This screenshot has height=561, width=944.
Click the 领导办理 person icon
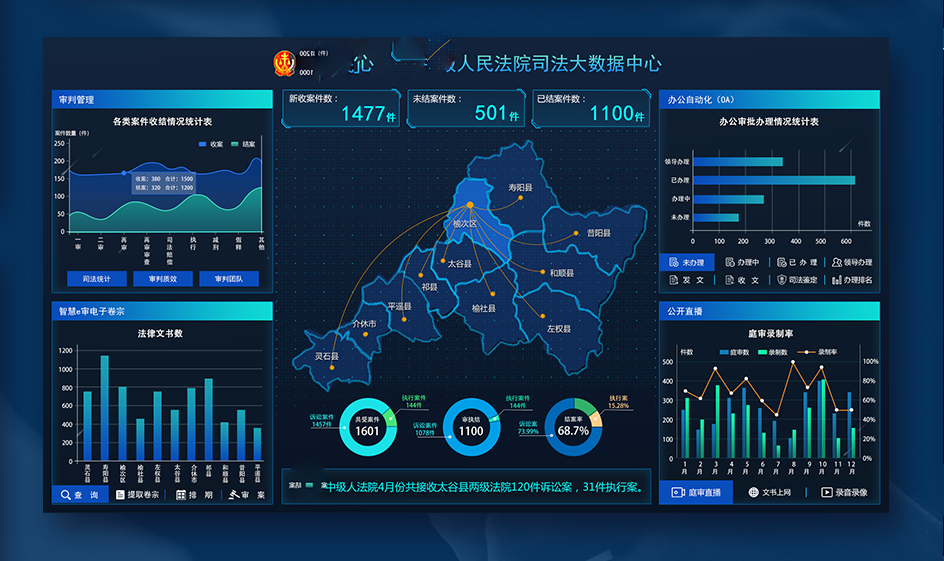pyautogui.click(x=836, y=262)
